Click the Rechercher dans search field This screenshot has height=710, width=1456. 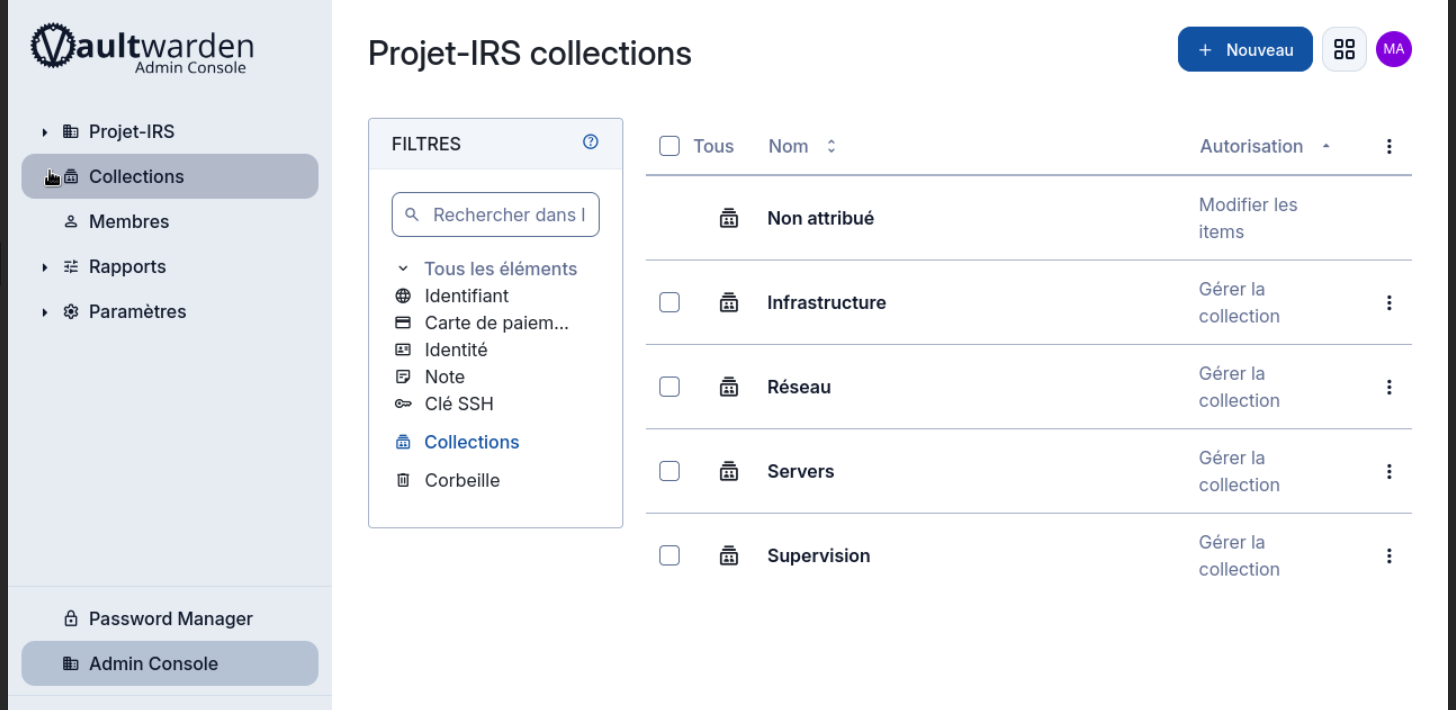(x=495, y=215)
